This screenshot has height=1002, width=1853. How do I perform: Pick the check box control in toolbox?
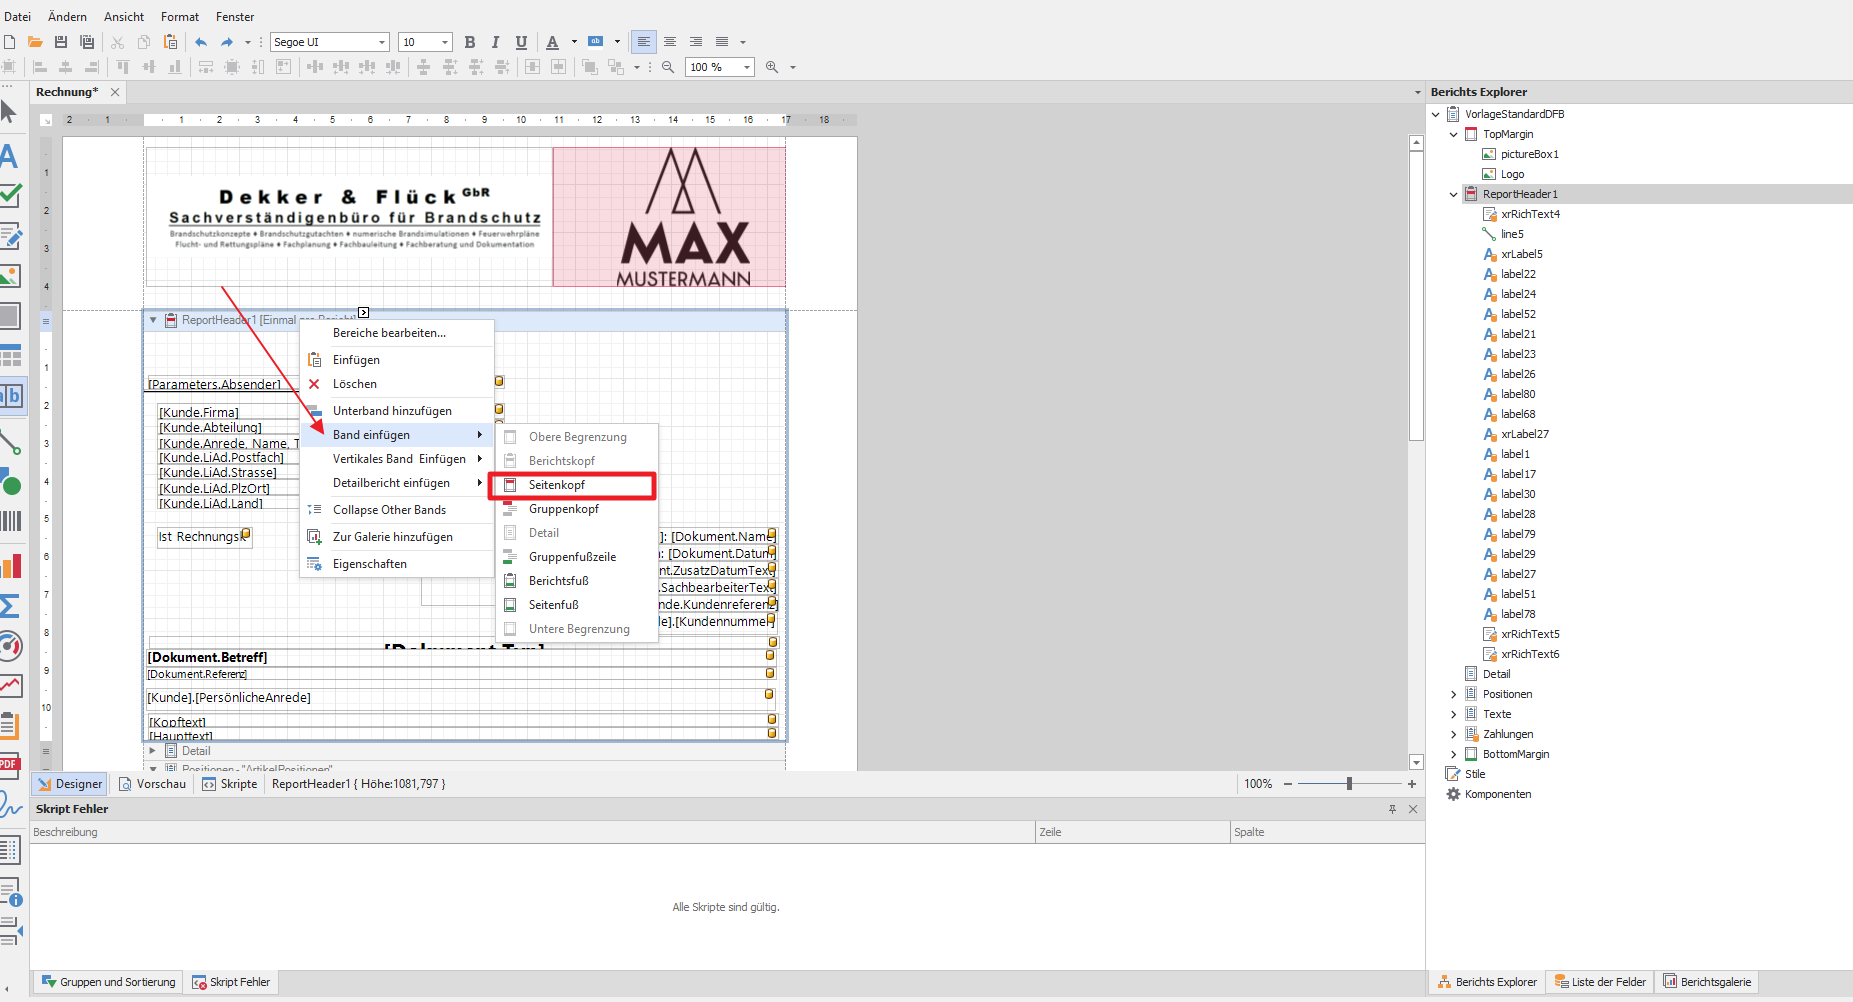pos(11,195)
